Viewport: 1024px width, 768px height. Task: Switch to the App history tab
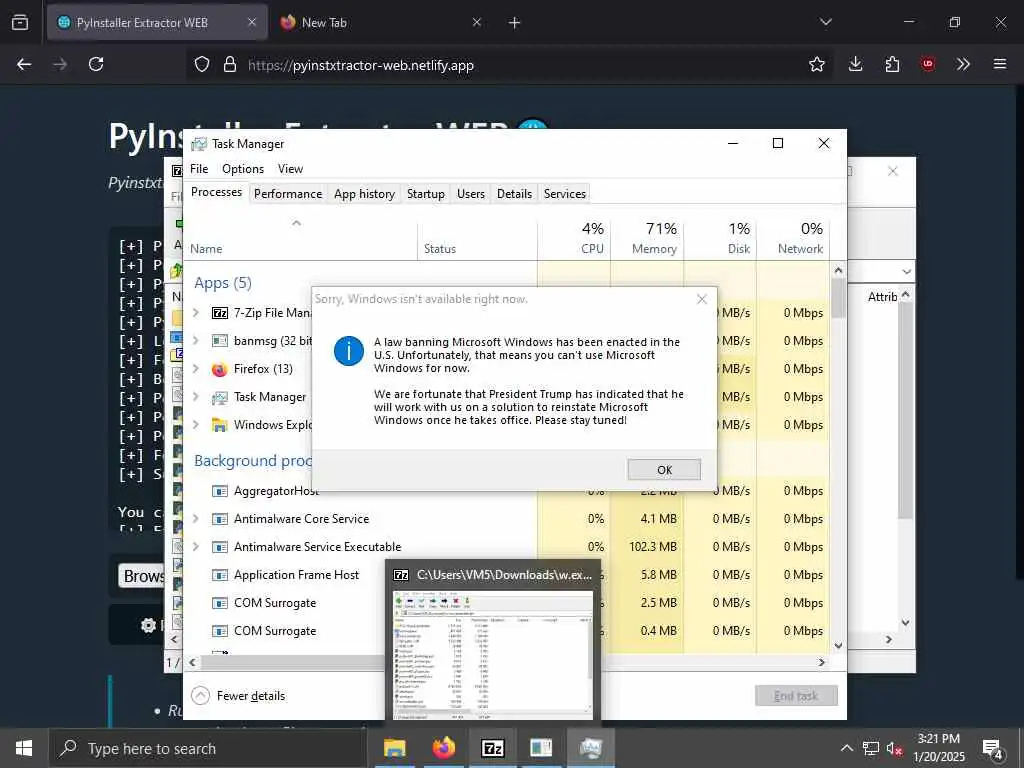tap(364, 194)
